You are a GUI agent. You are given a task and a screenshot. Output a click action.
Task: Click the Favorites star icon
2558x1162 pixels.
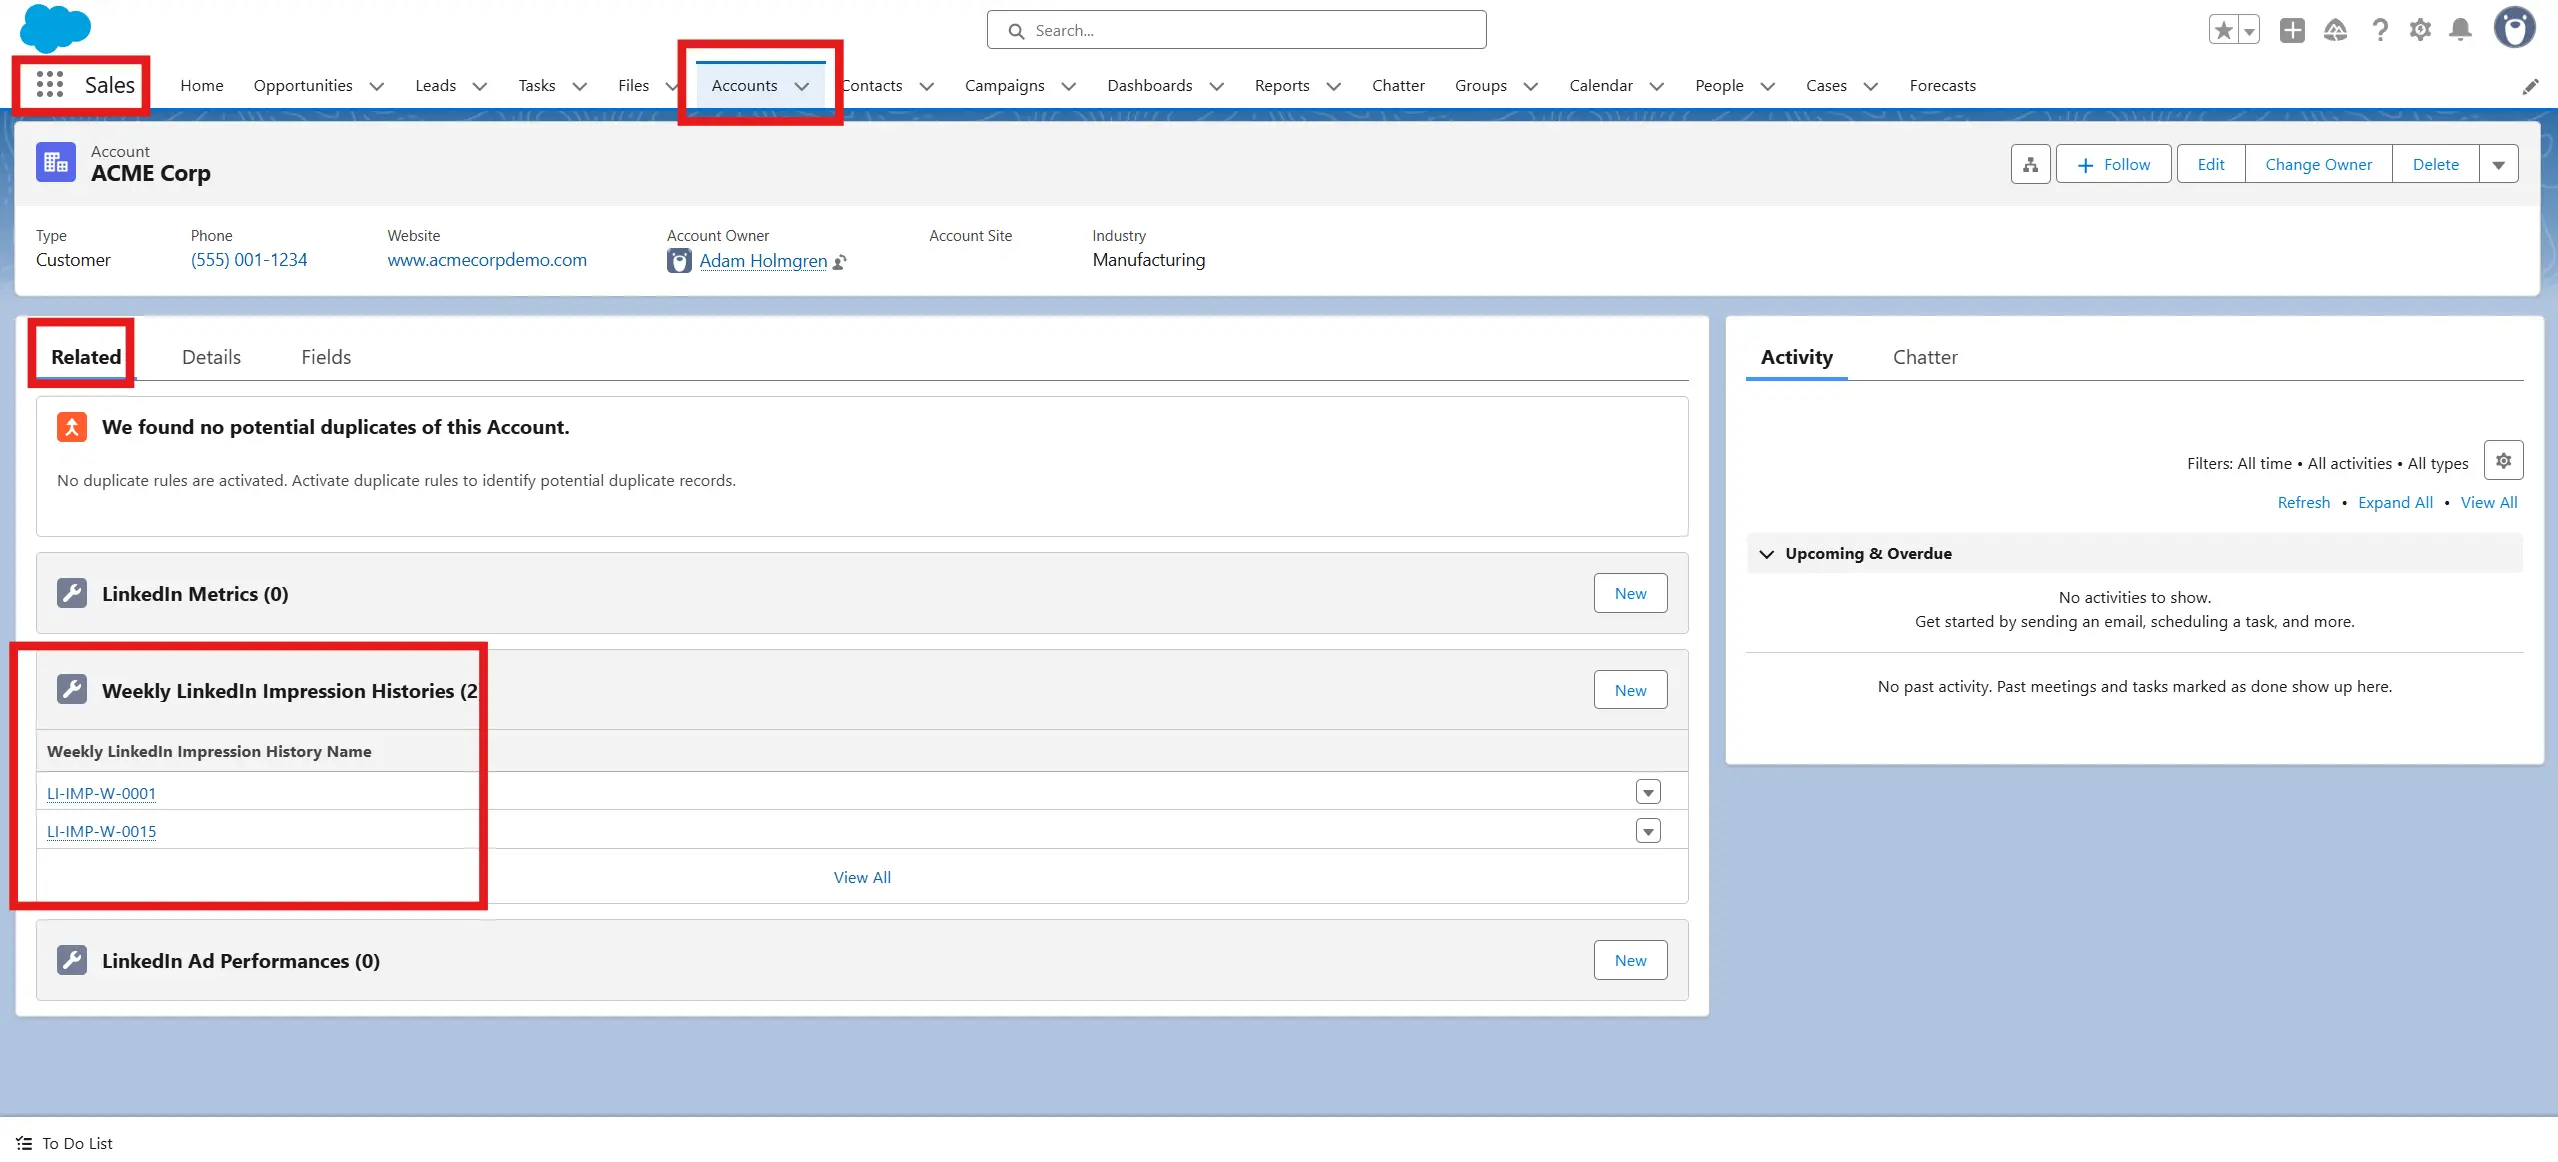pyautogui.click(x=2223, y=30)
